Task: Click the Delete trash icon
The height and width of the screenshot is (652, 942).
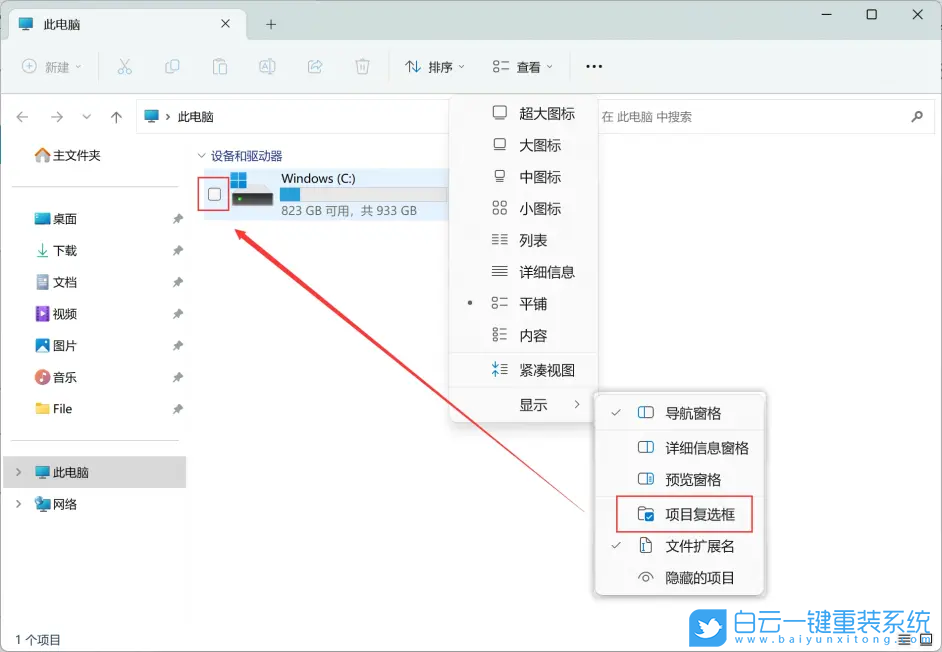Action: (363, 66)
